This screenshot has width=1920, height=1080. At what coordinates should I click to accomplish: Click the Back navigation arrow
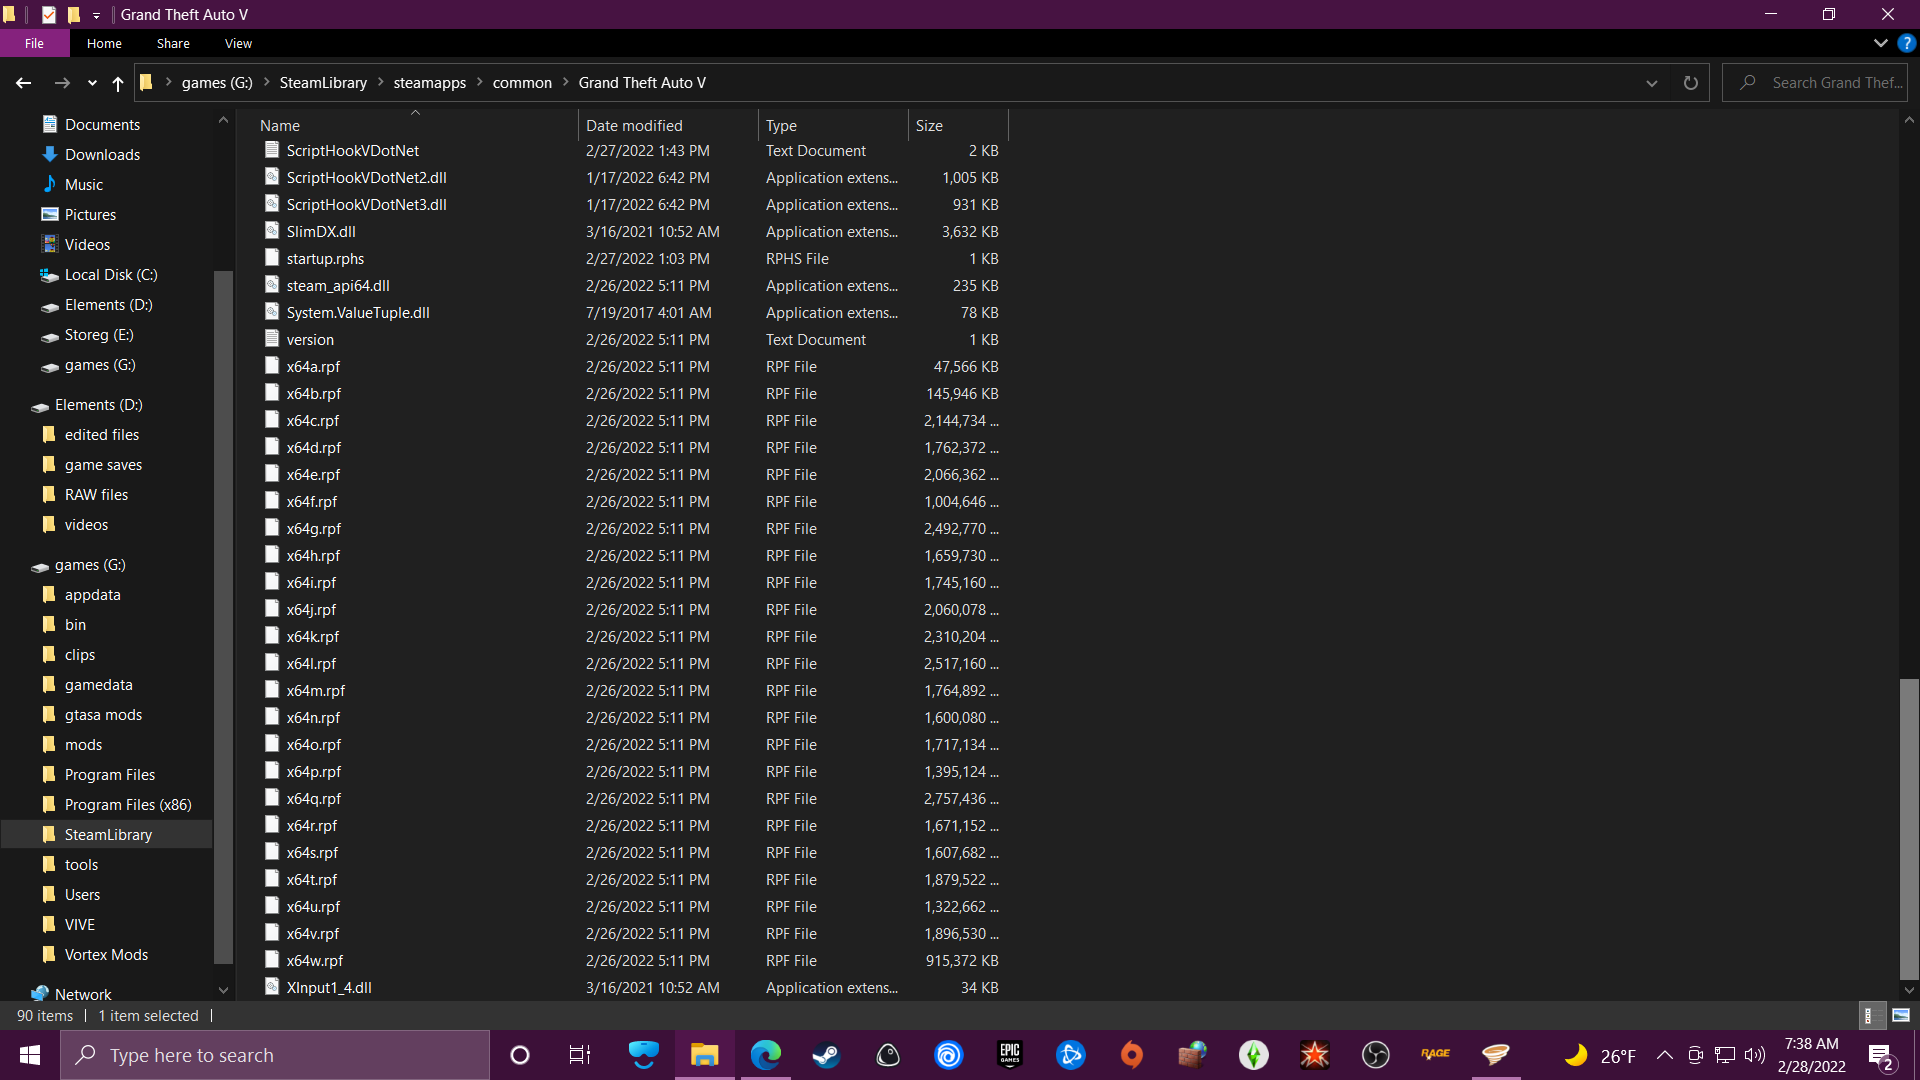tap(23, 83)
